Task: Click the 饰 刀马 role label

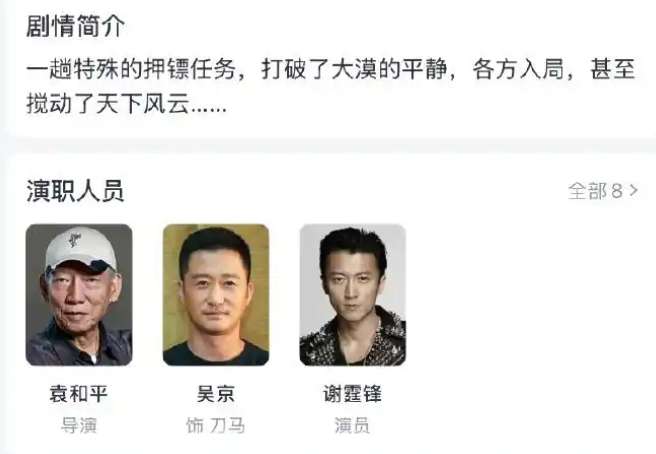Action: click(x=215, y=425)
